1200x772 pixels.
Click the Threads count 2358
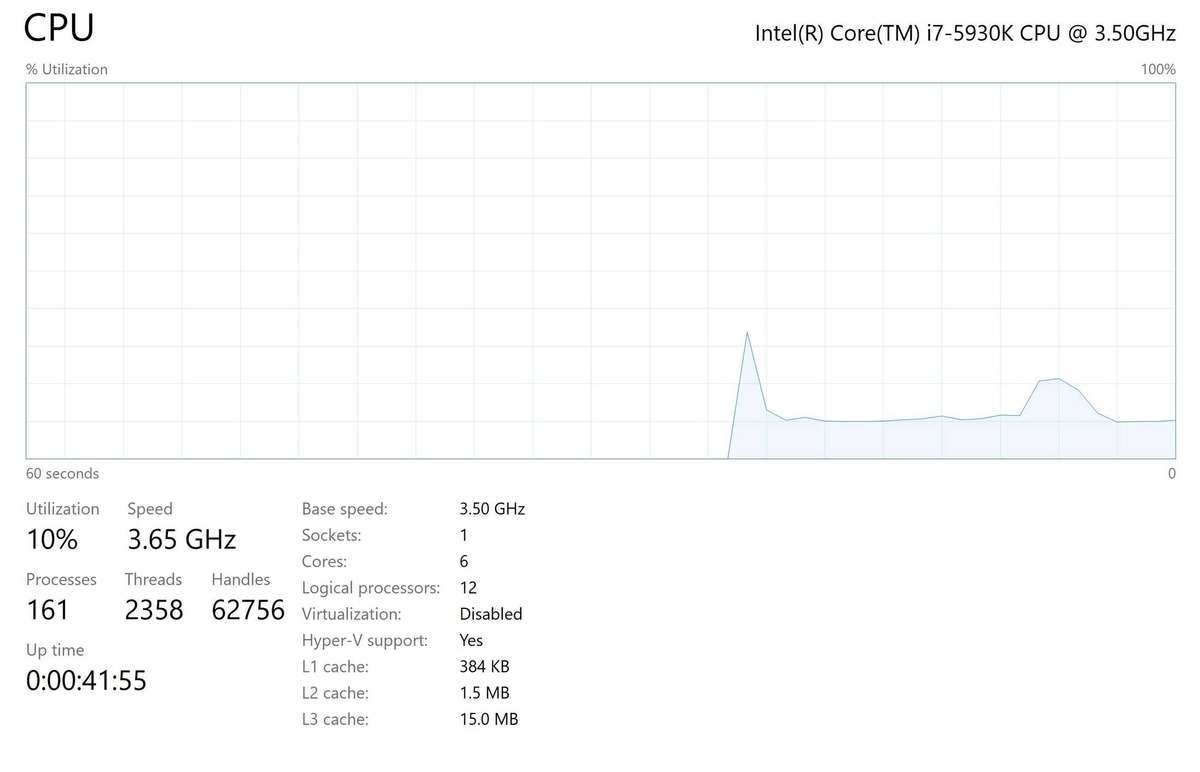154,610
